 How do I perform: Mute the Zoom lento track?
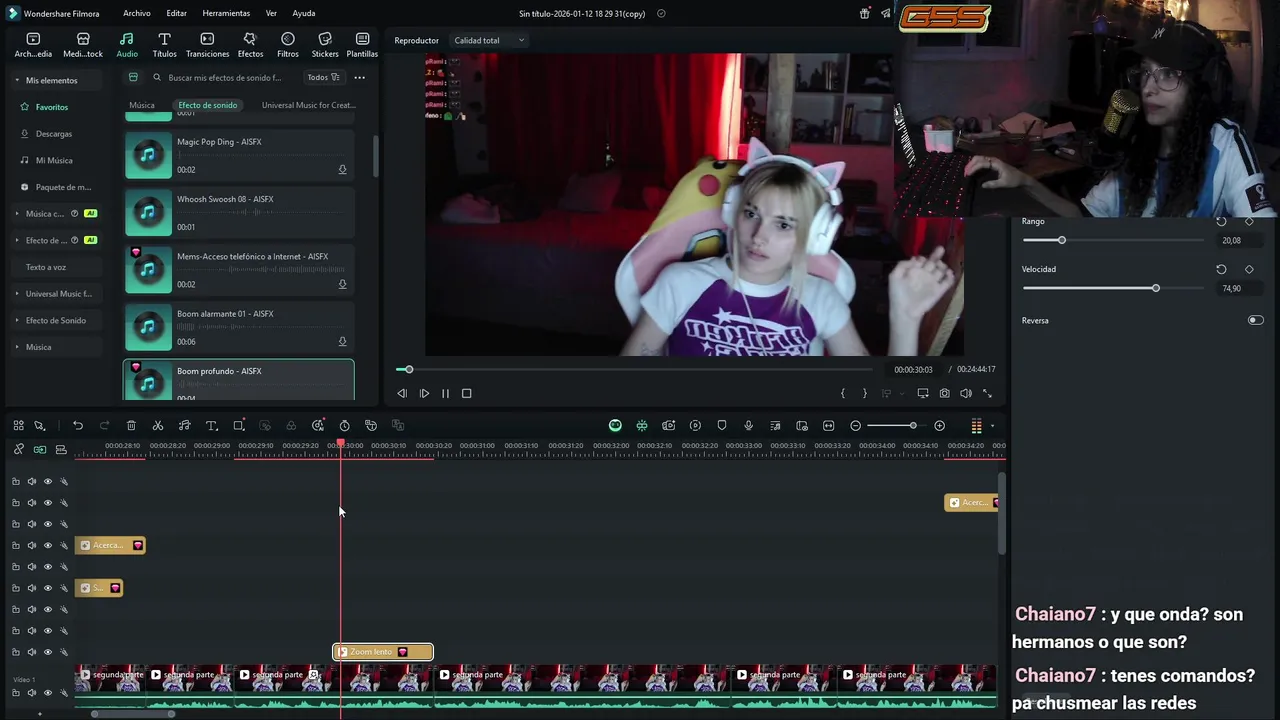(31, 652)
